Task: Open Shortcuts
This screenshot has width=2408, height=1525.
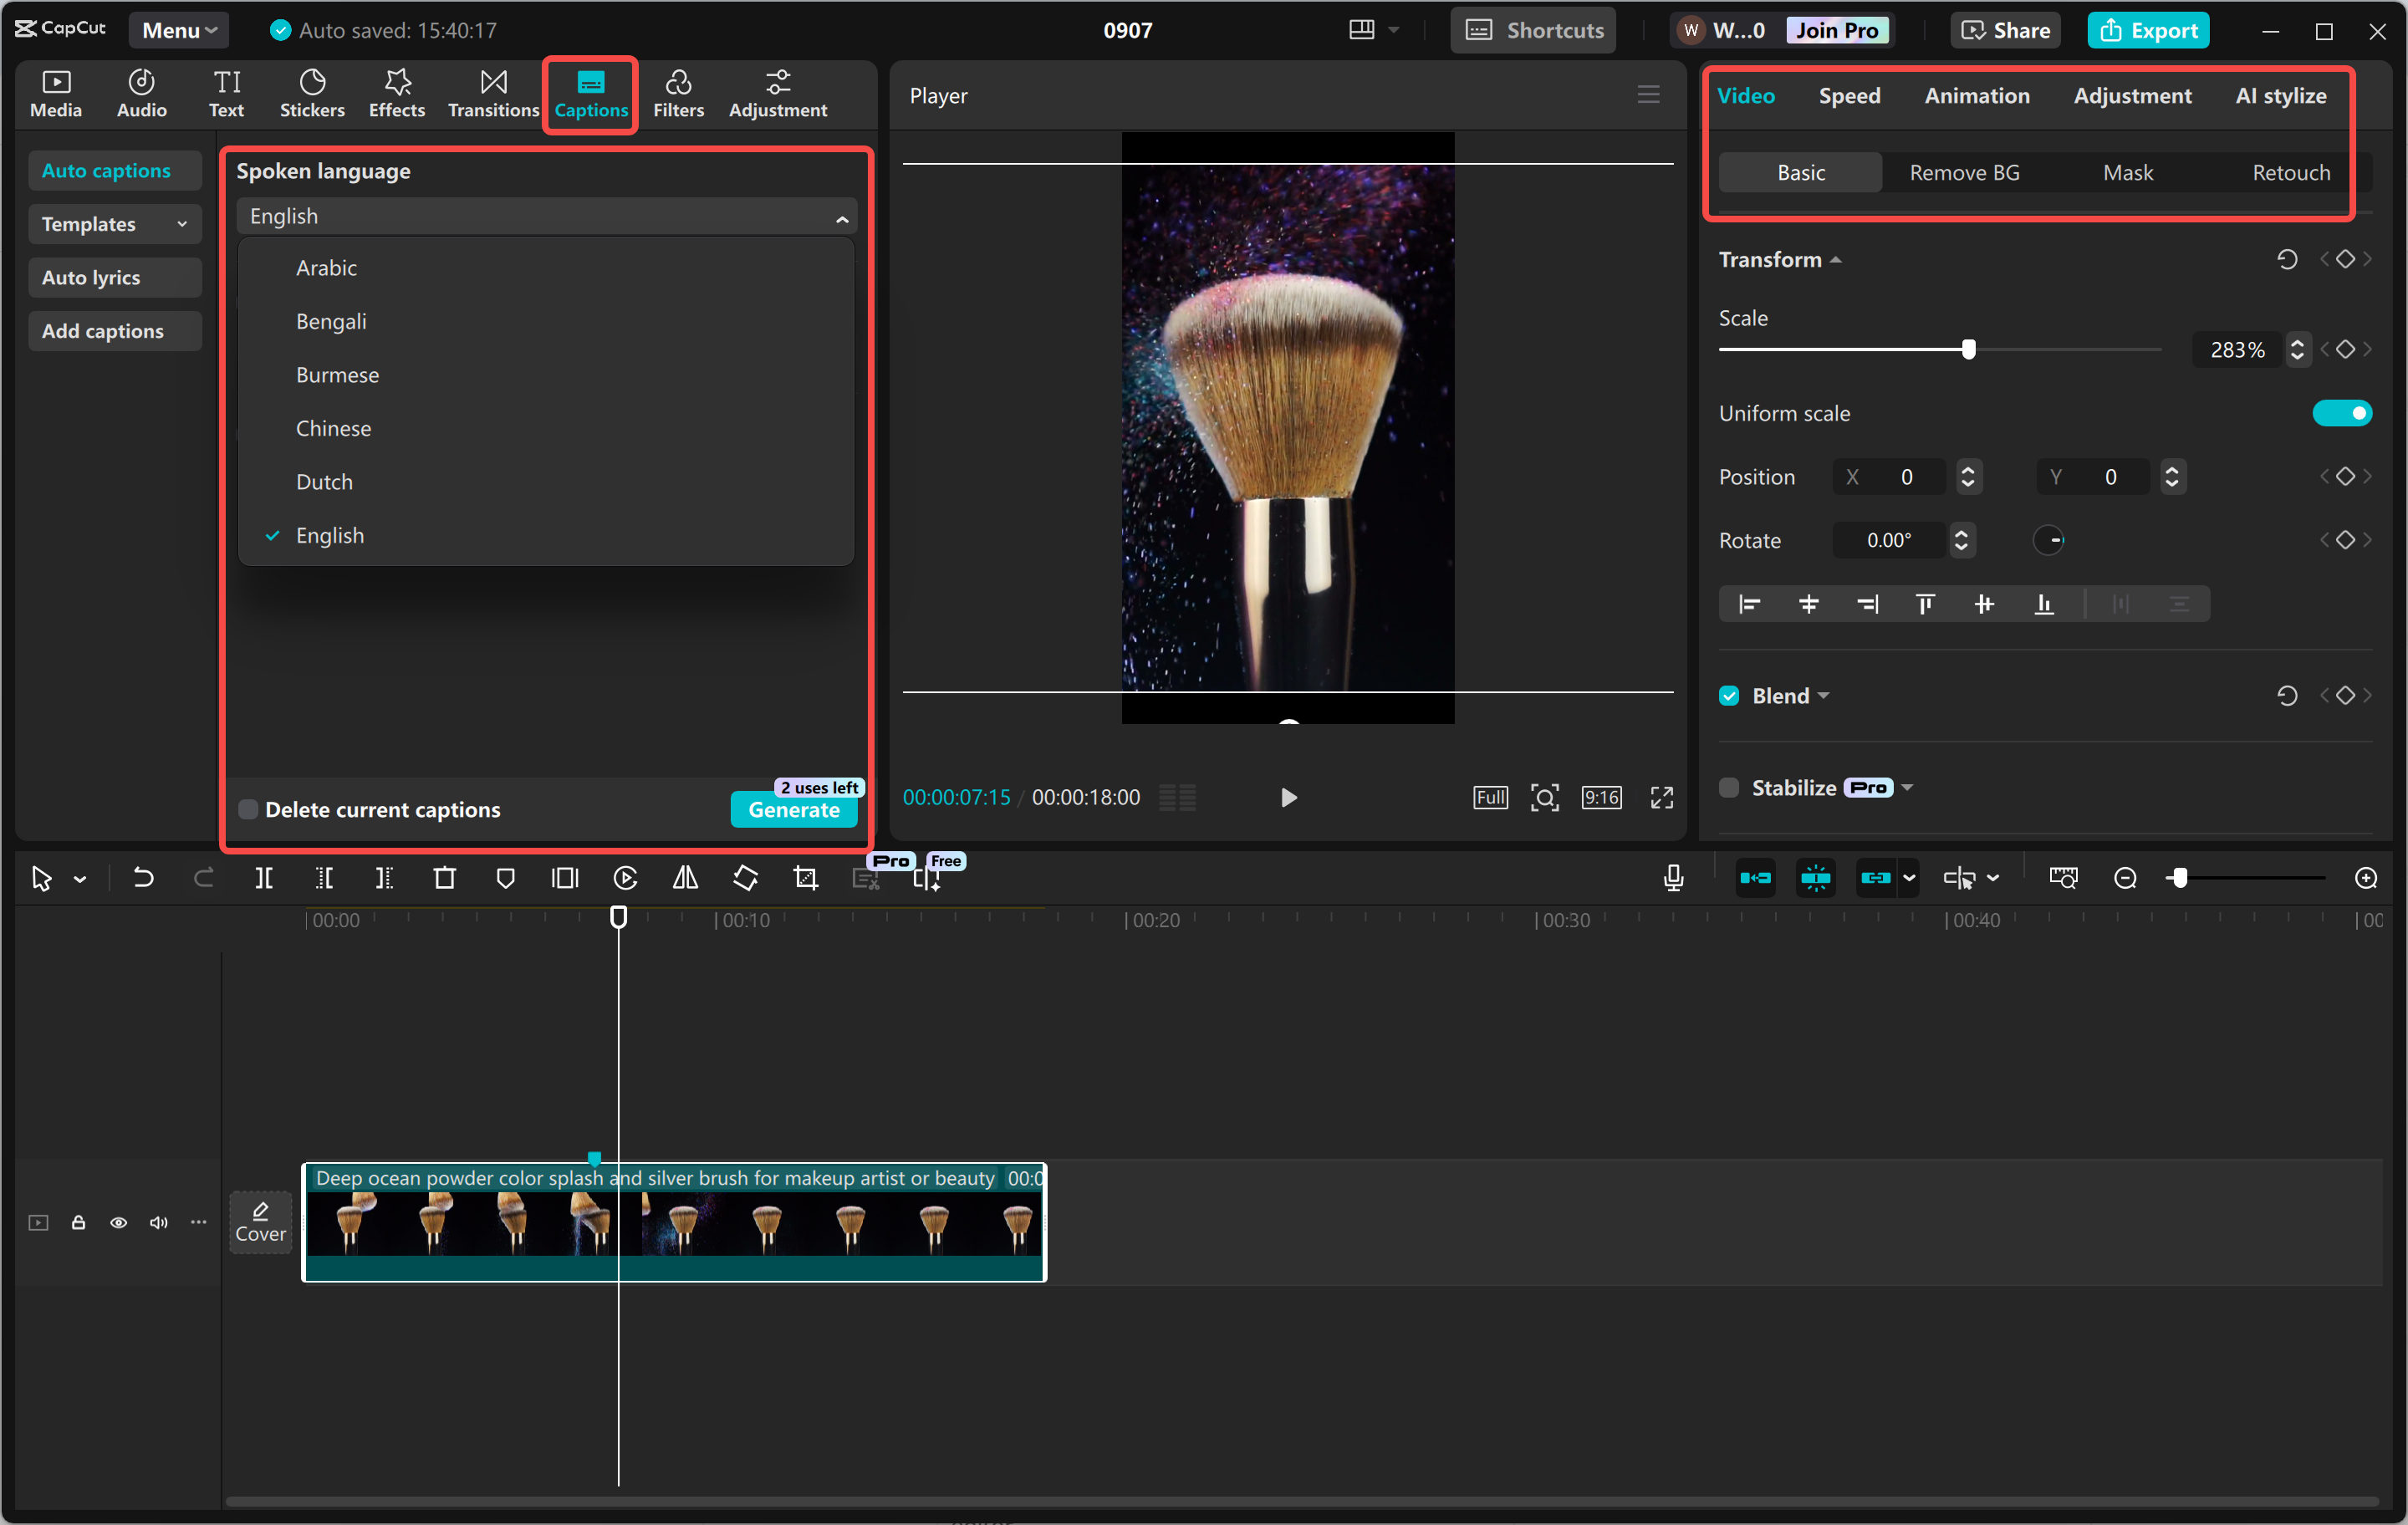Action: pyautogui.click(x=1533, y=30)
